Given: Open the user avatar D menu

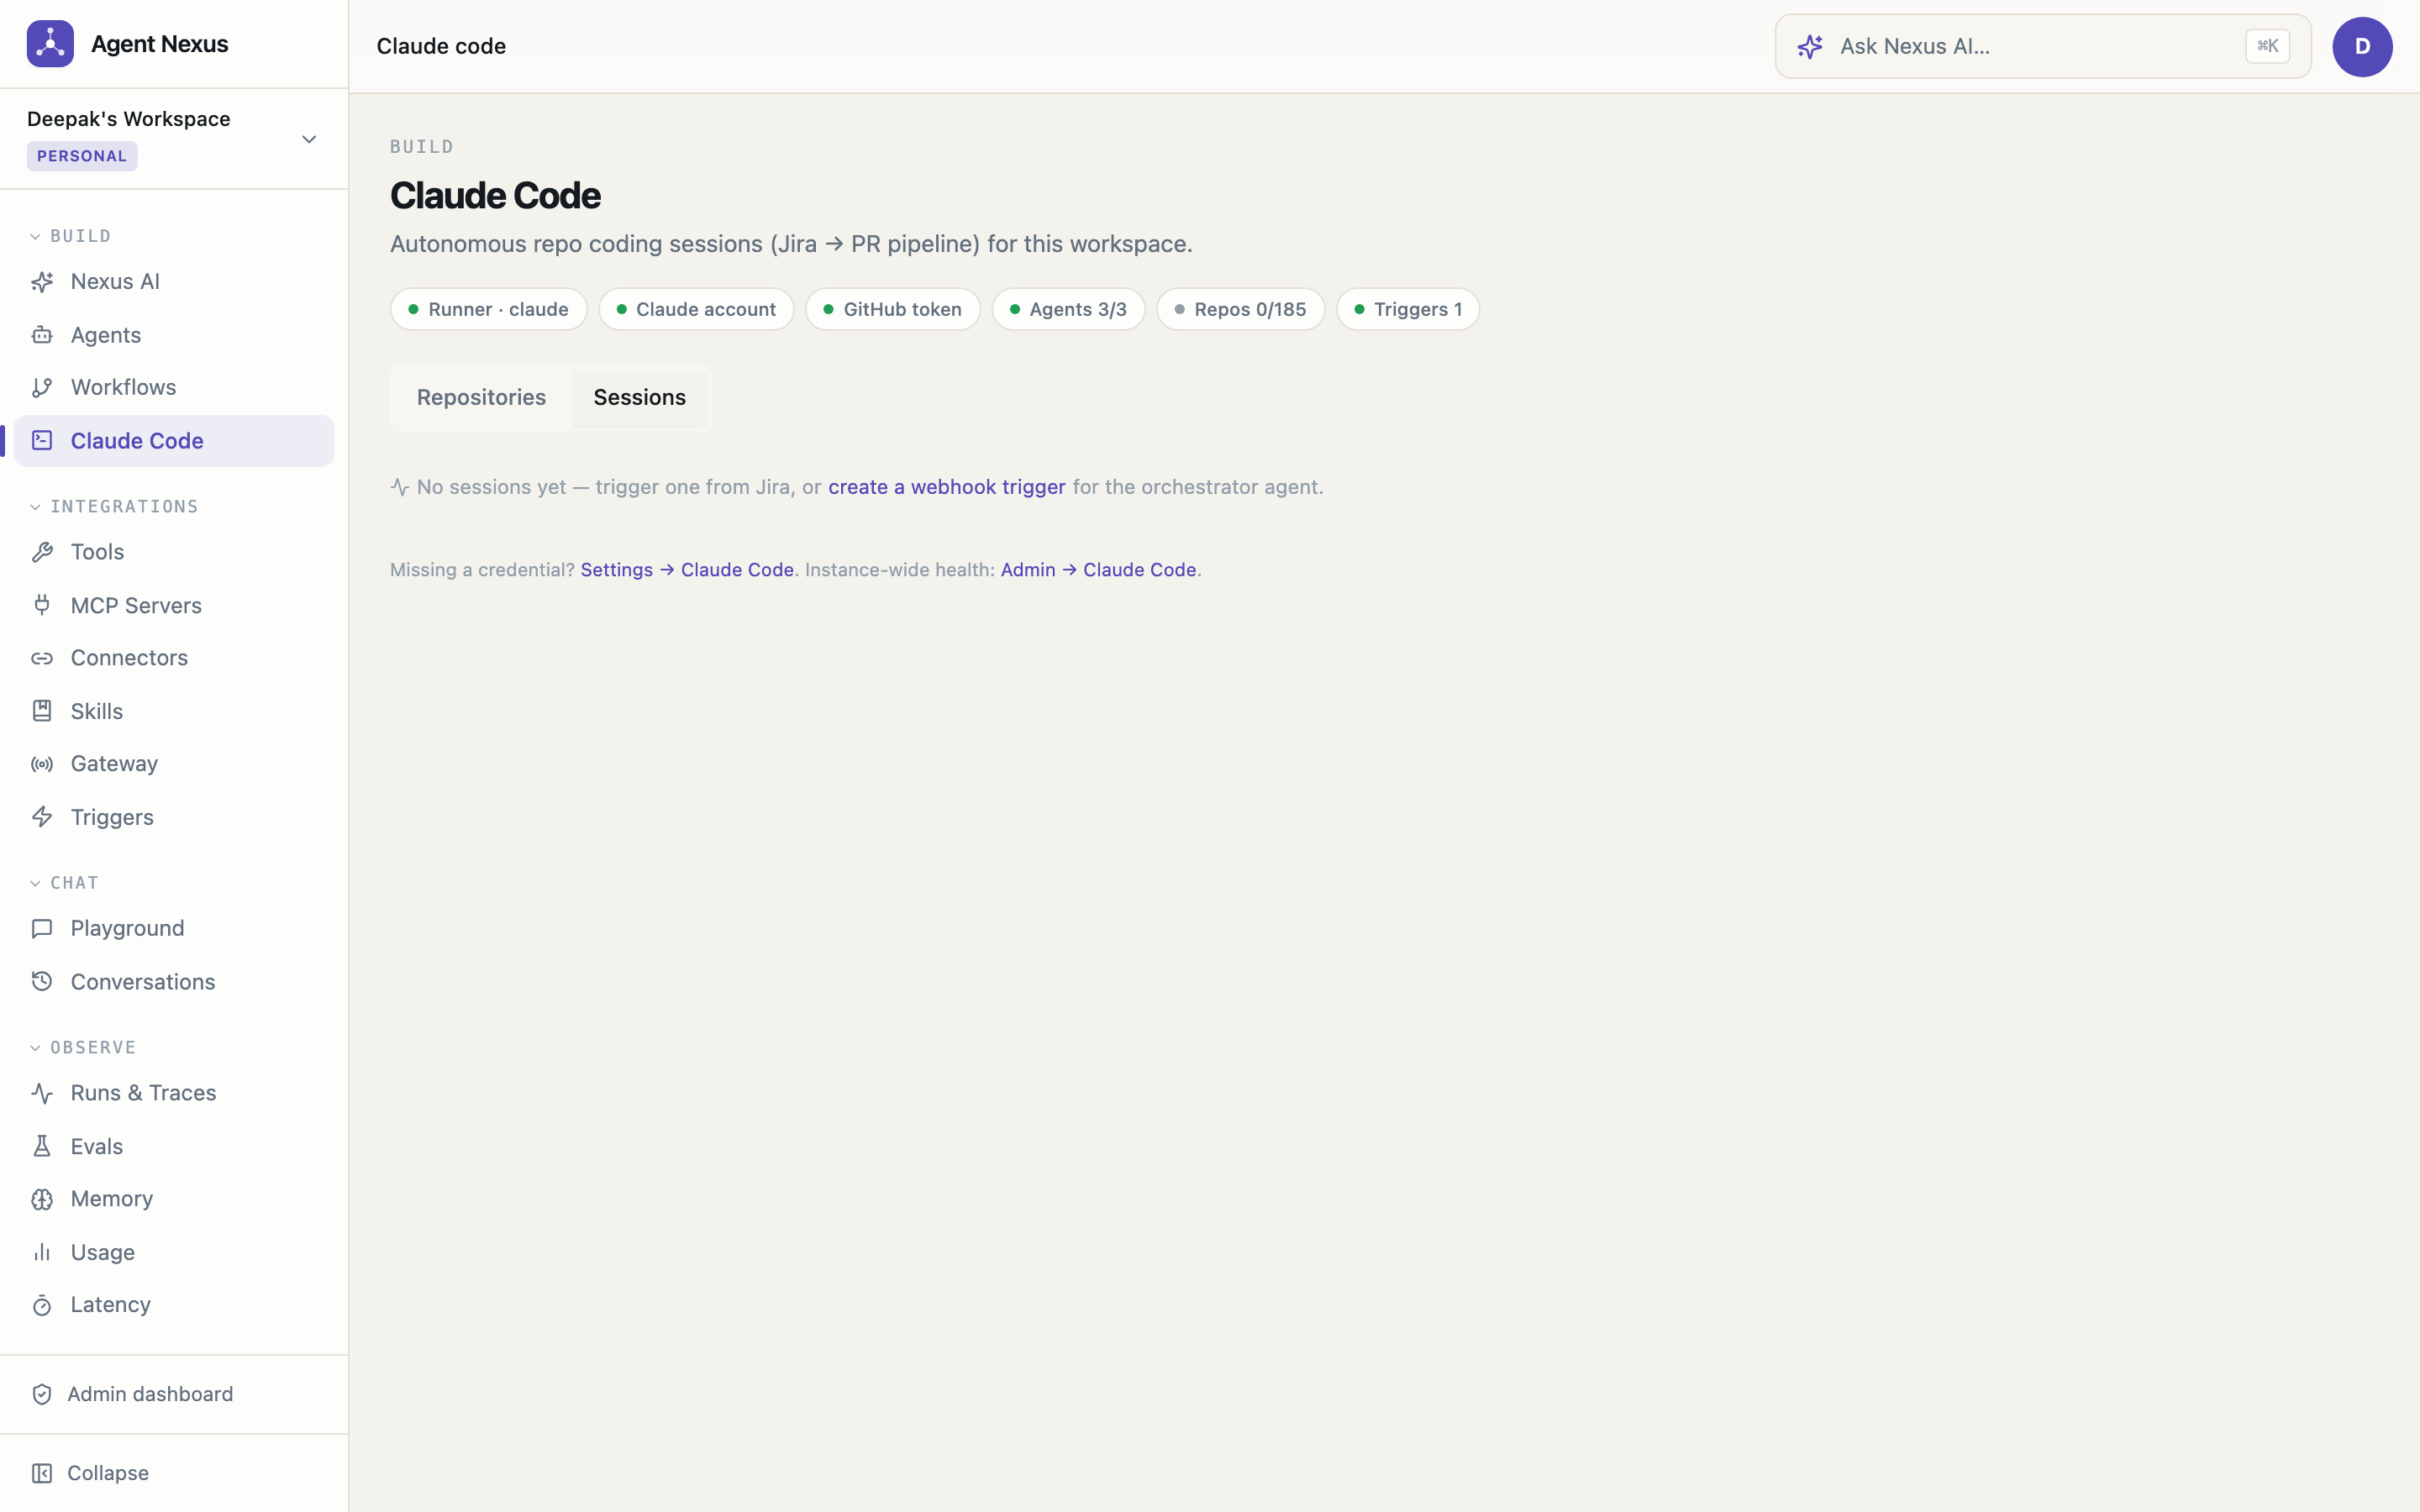Looking at the screenshot, I should pyautogui.click(x=2362, y=46).
